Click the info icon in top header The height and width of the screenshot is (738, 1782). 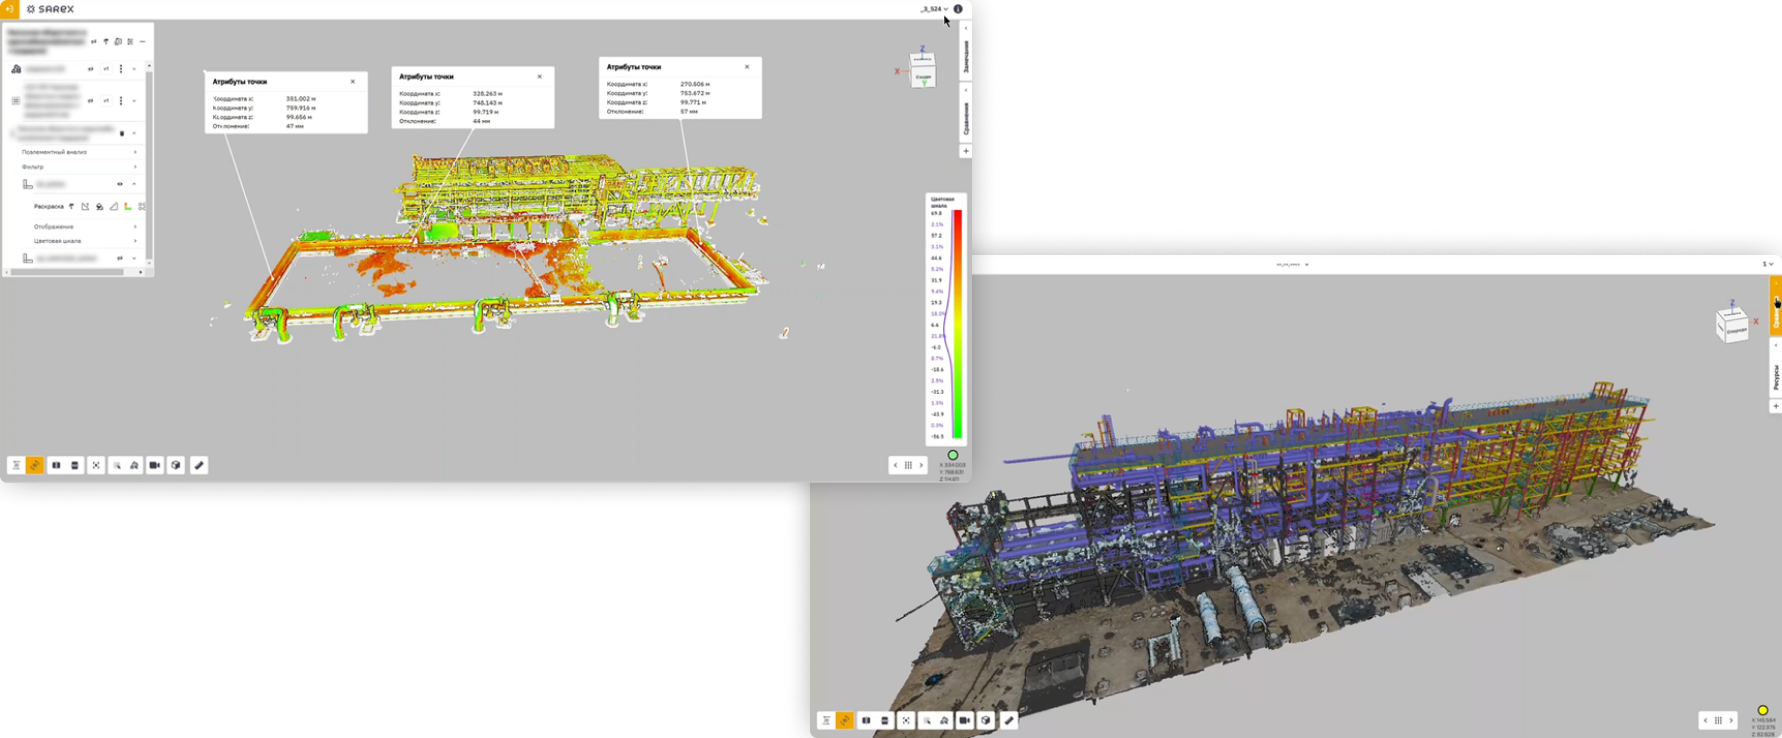[958, 9]
